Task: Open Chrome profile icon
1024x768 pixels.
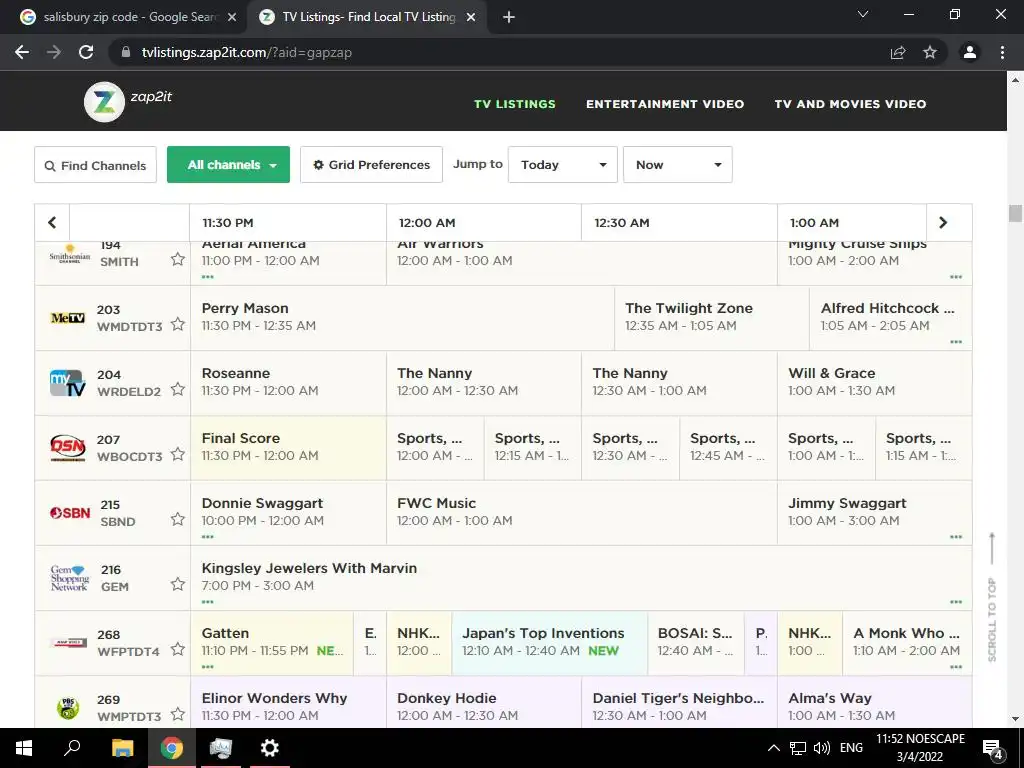Action: (x=970, y=52)
